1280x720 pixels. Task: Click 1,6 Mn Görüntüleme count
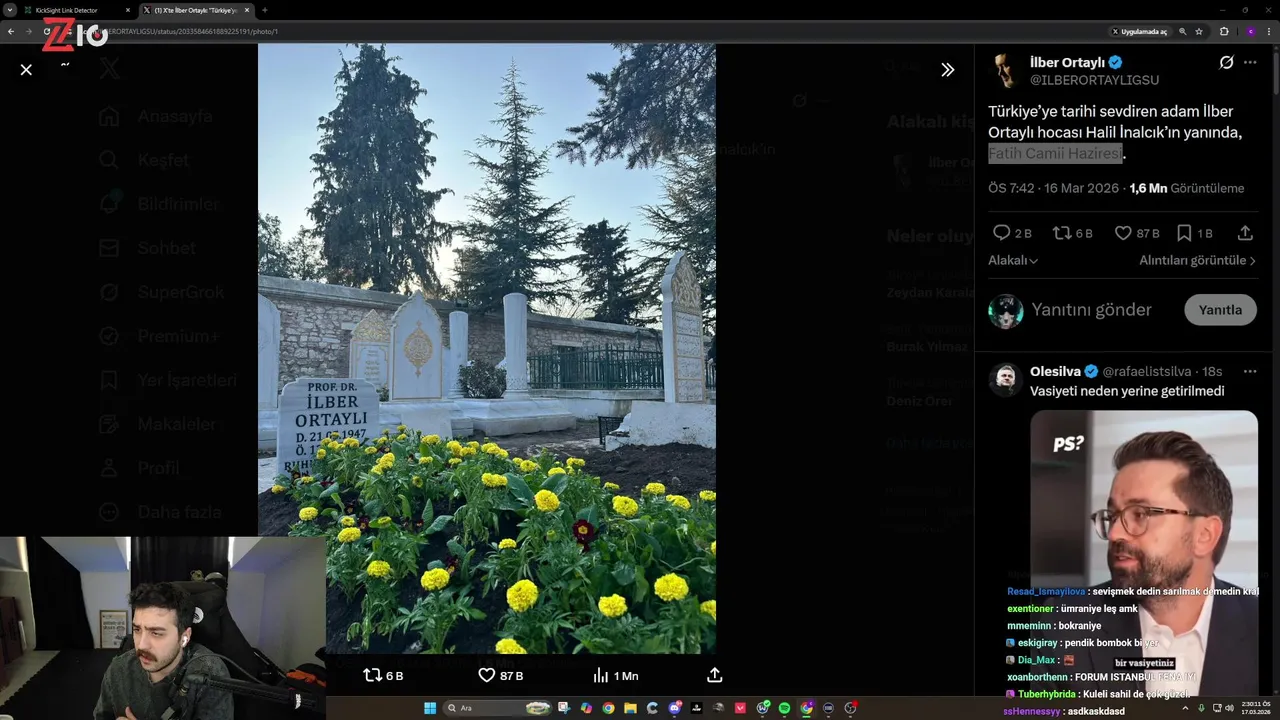click(1187, 188)
